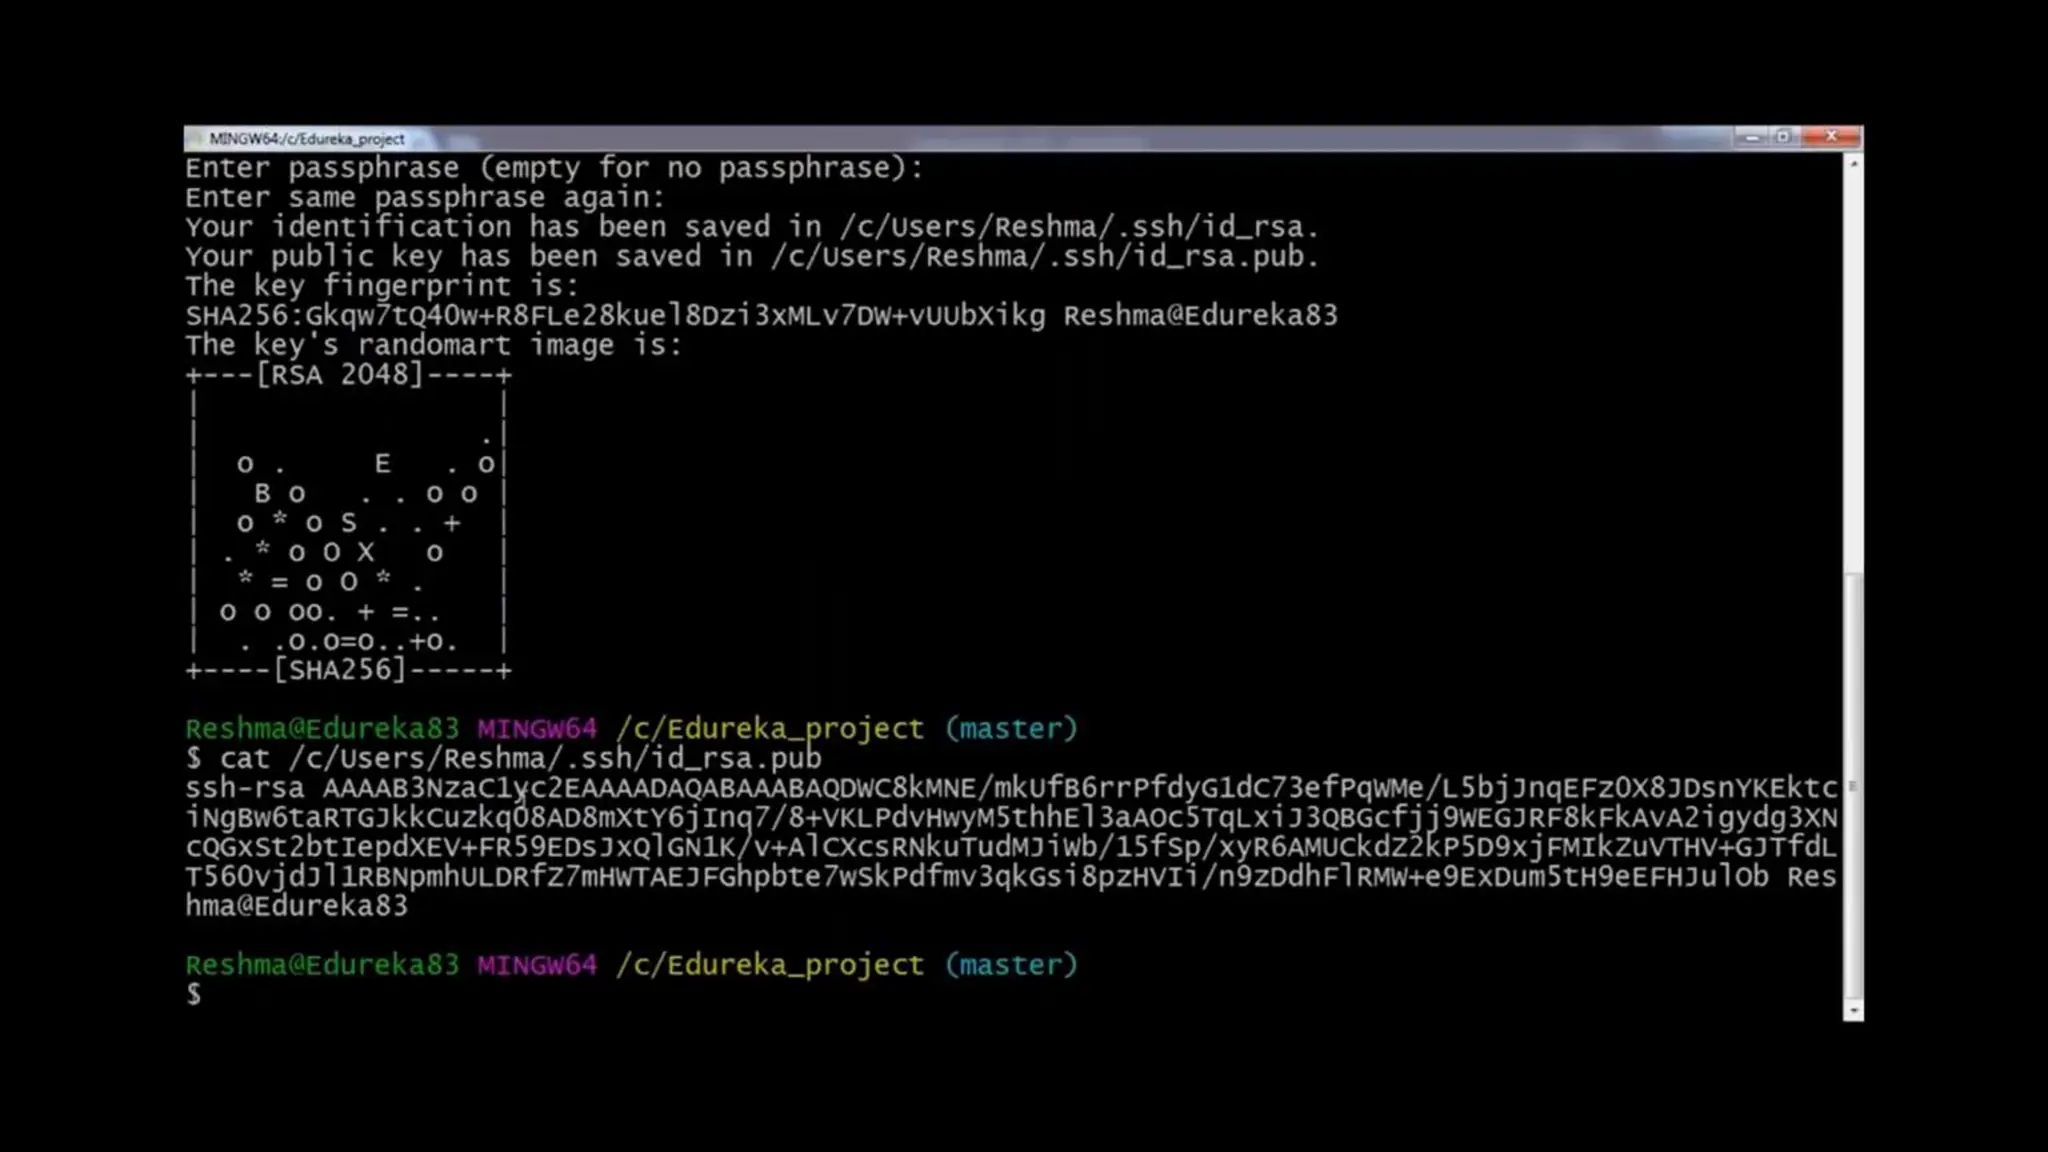Image resolution: width=2048 pixels, height=1152 pixels.
Task: Click 'The key's randomart image is:' line
Action: pos(433,346)
